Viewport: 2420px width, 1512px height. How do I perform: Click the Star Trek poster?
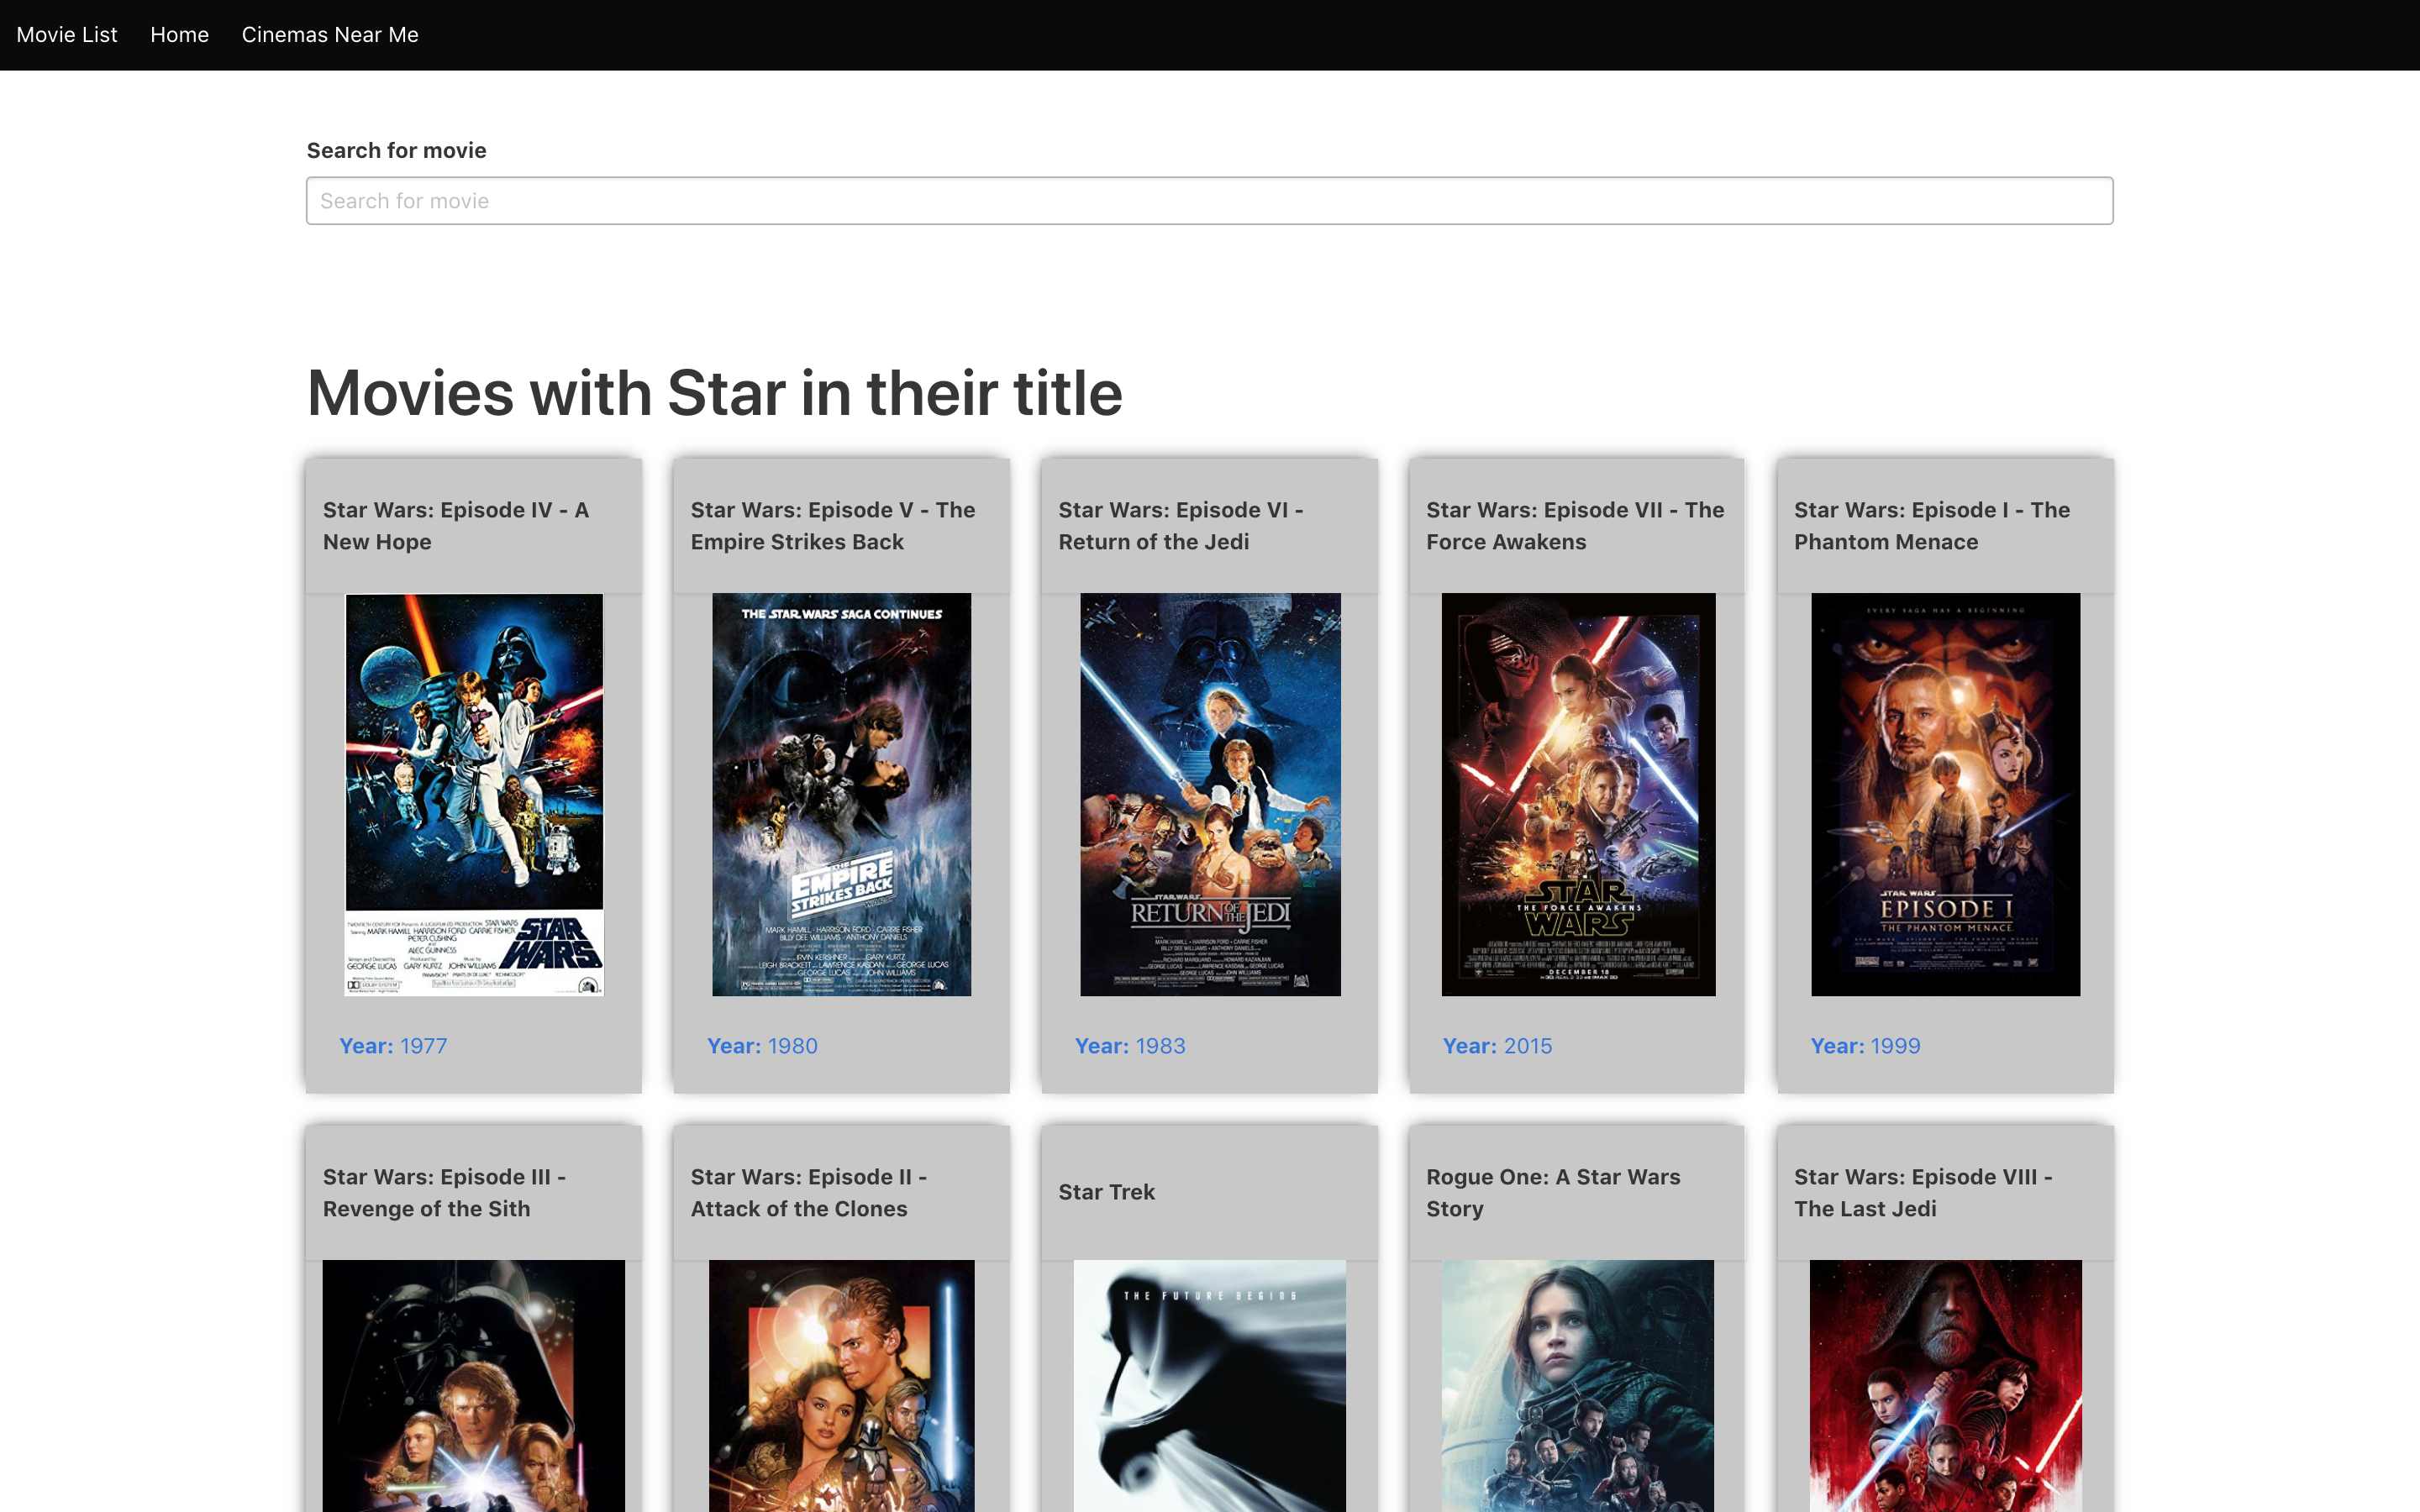[1210, 1386]
